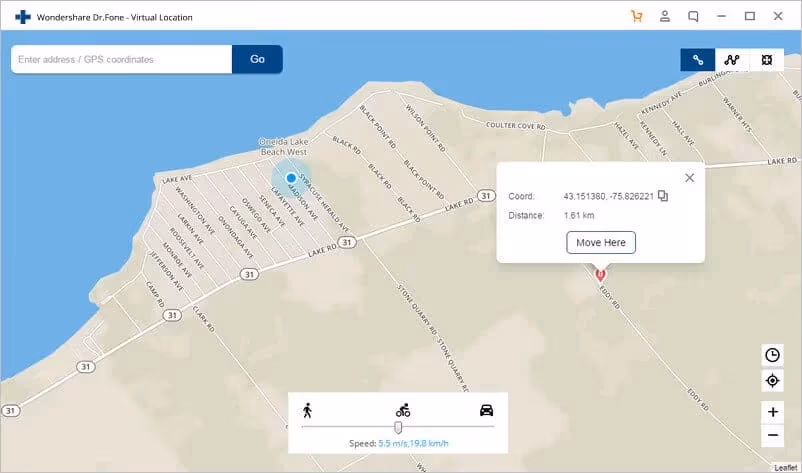Close the coordinate popup

coord(689,178)
